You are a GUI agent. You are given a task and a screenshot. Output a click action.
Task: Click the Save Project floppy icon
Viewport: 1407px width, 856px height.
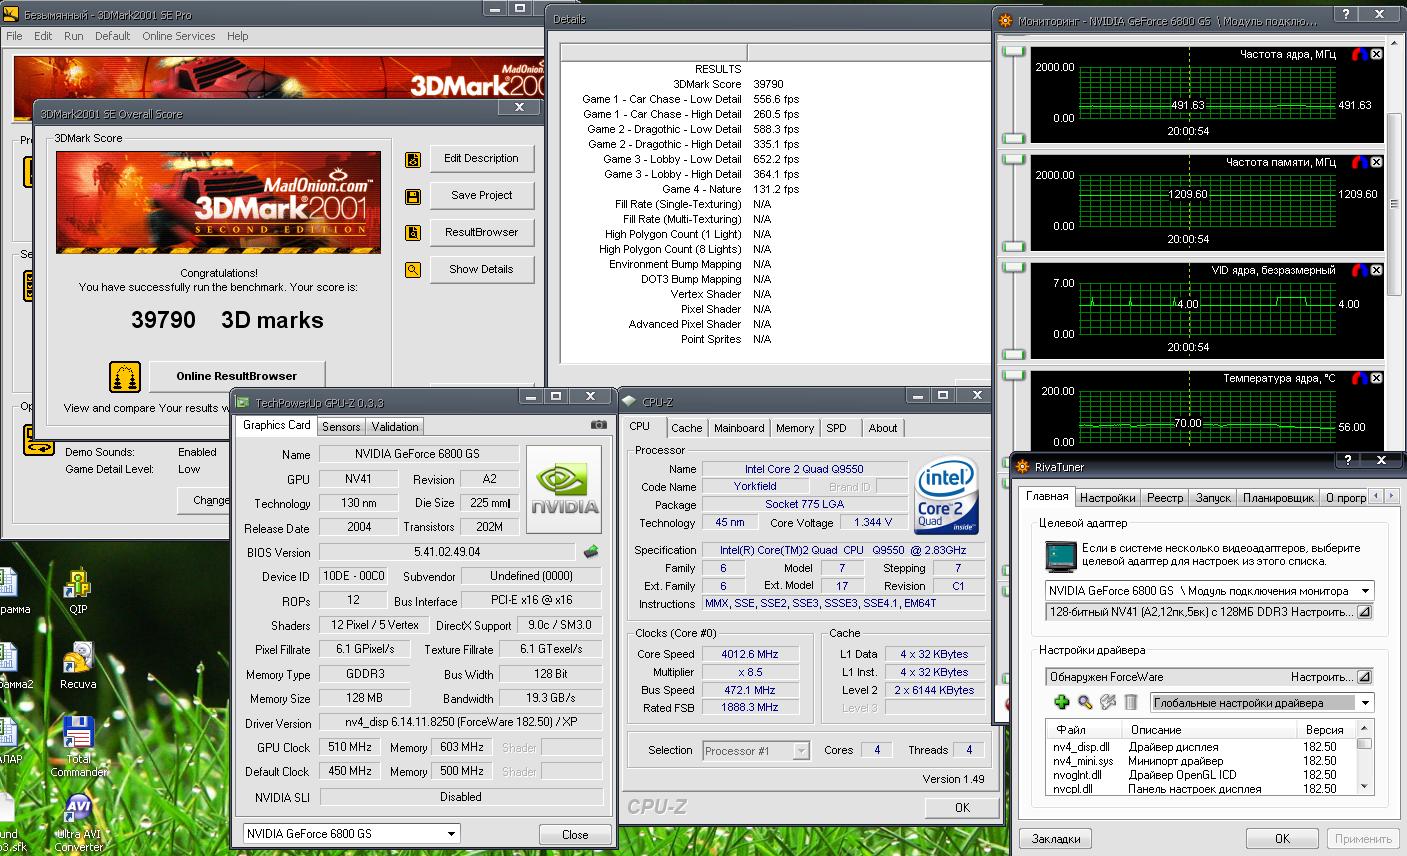412,197
